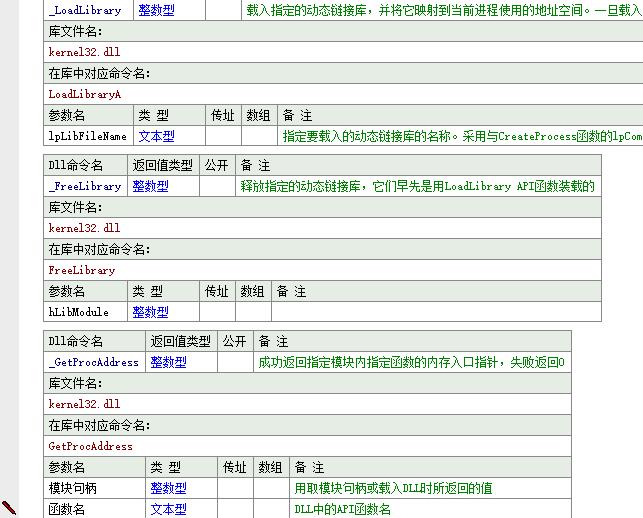This screenshot has height=518, width=643.
Task: Open 整数型 return type of _GetProcAddress
Action: 168,362
